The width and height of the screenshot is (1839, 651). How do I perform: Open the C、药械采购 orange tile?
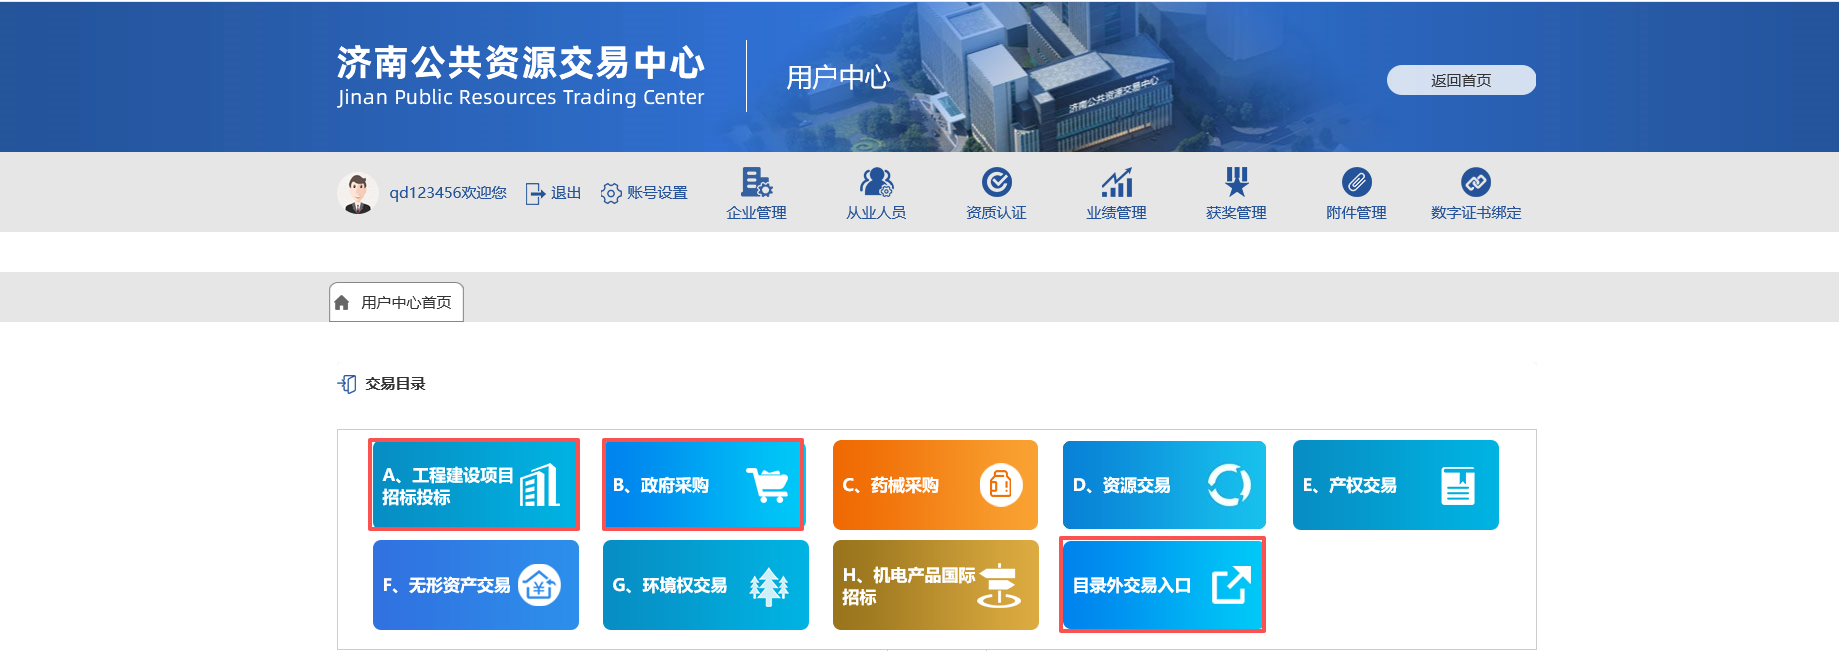935,485
